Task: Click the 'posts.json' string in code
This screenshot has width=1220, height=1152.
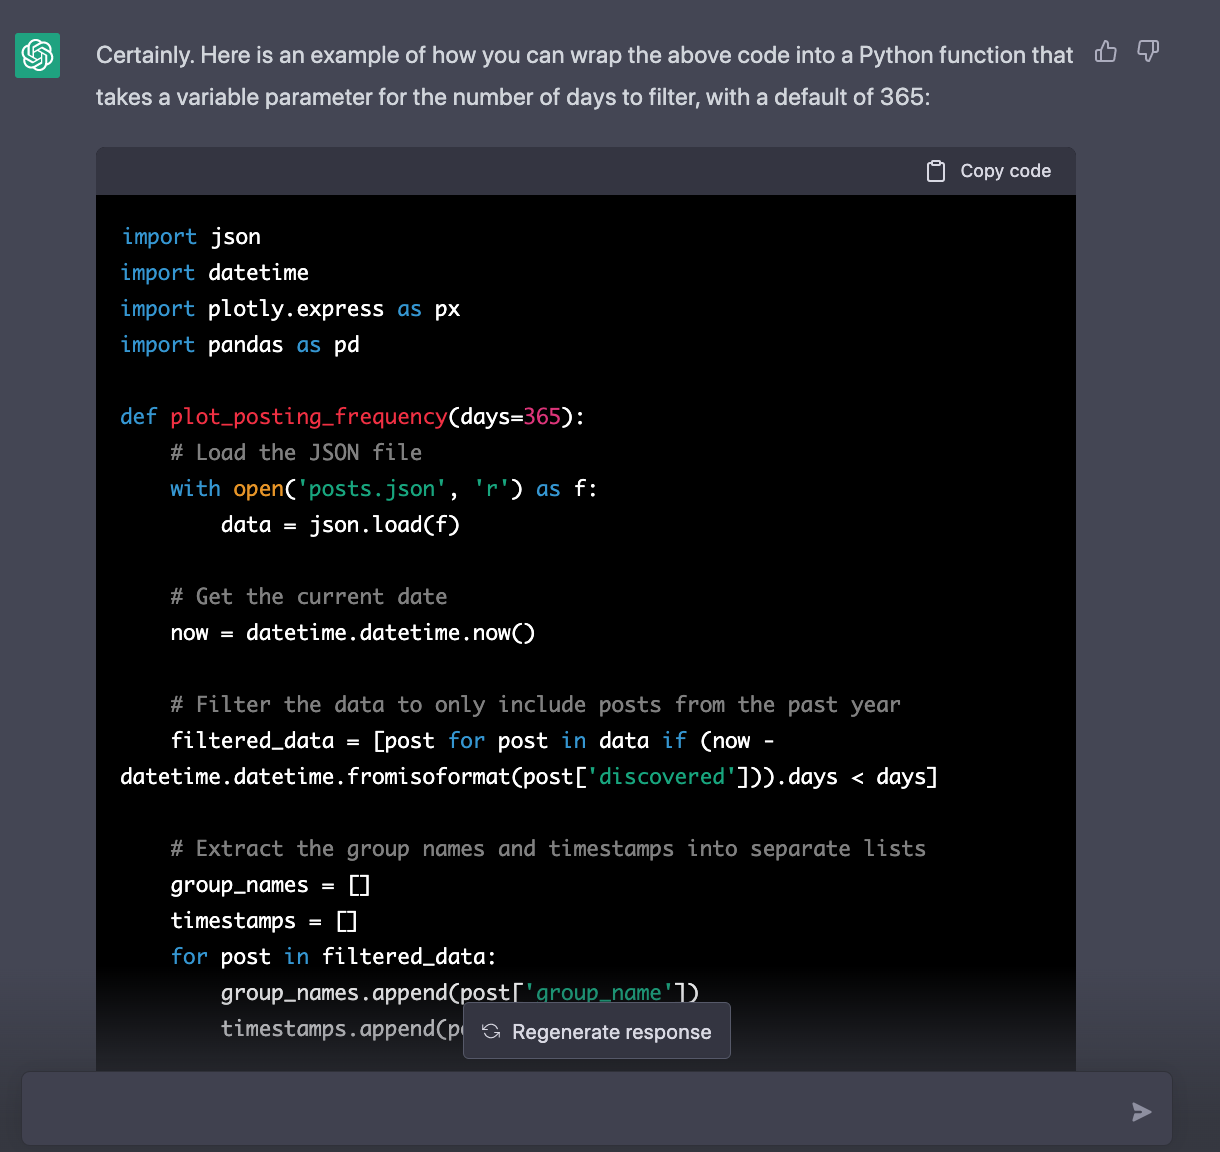Action: 372,489
